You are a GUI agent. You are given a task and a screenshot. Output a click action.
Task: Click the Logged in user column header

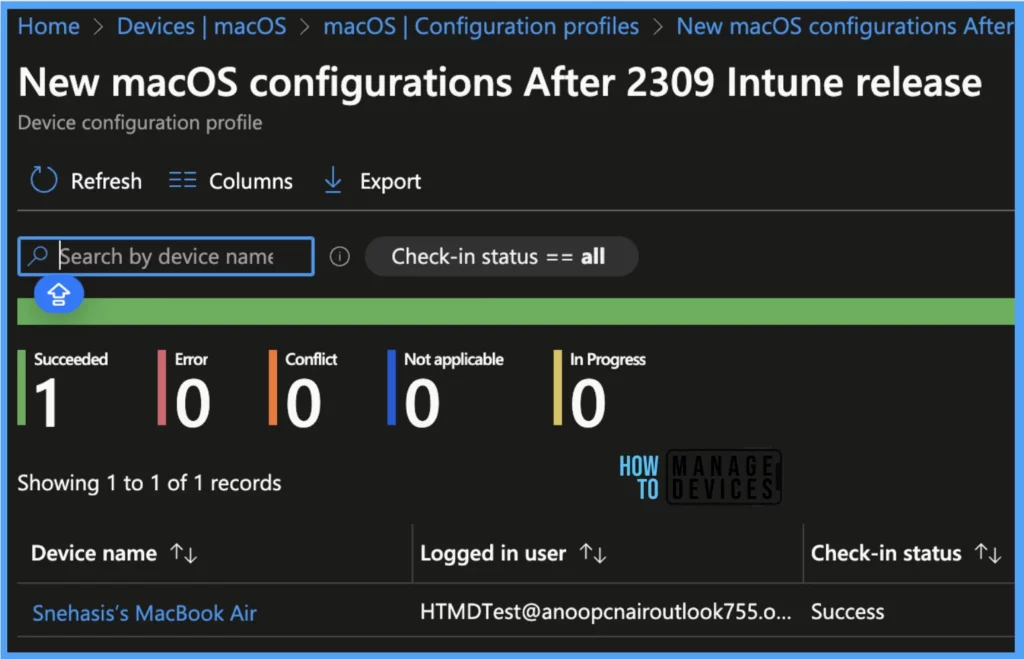click(x=493, y=553)
